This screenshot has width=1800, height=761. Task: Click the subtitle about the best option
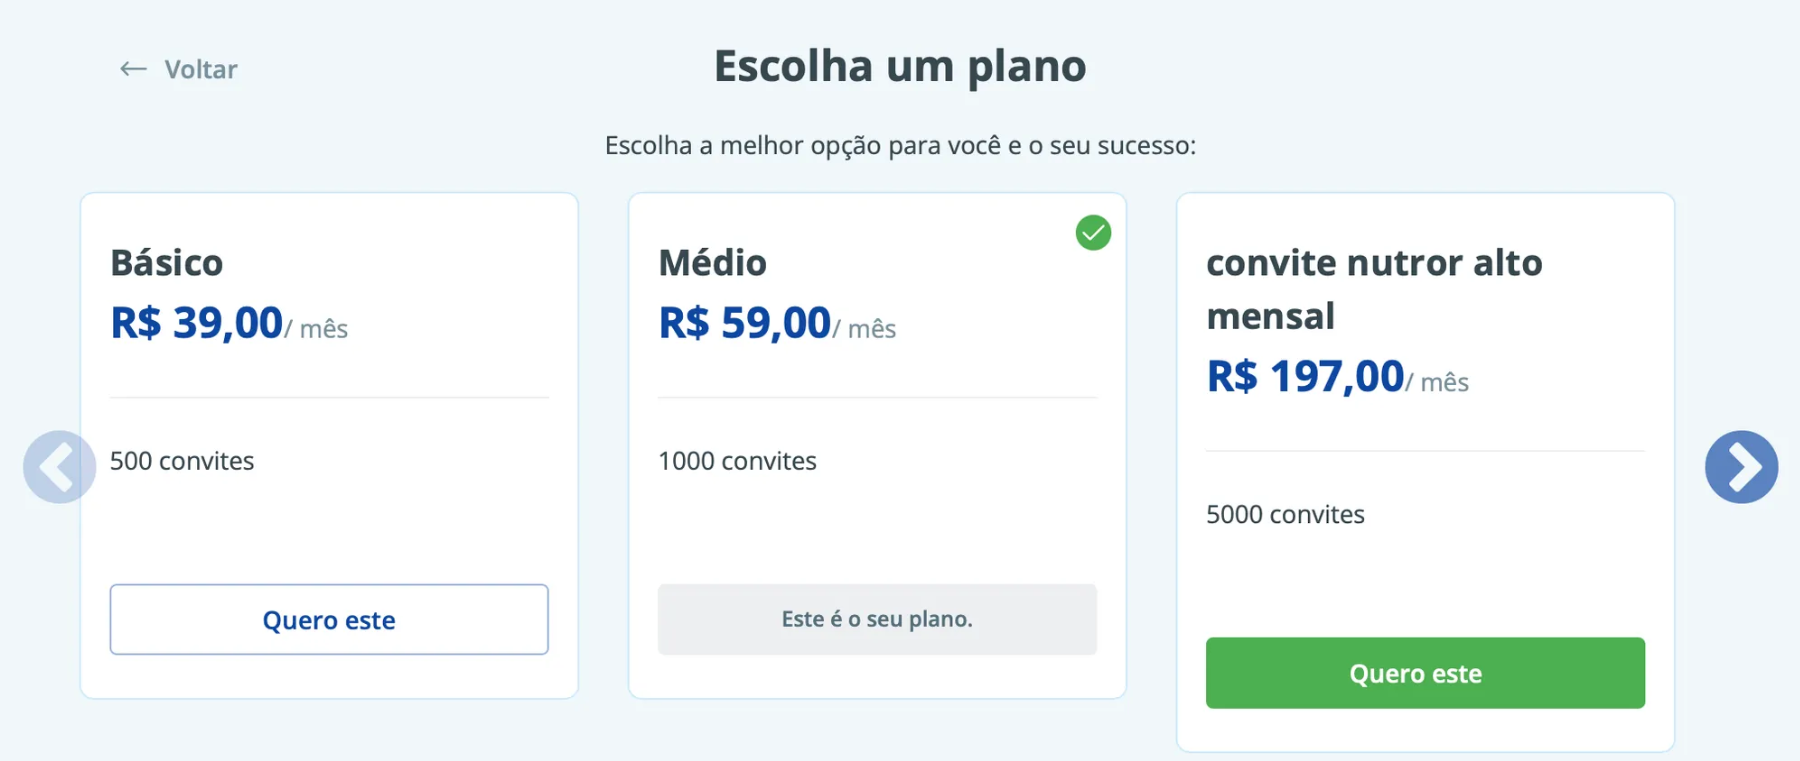[x=900, y=146]
